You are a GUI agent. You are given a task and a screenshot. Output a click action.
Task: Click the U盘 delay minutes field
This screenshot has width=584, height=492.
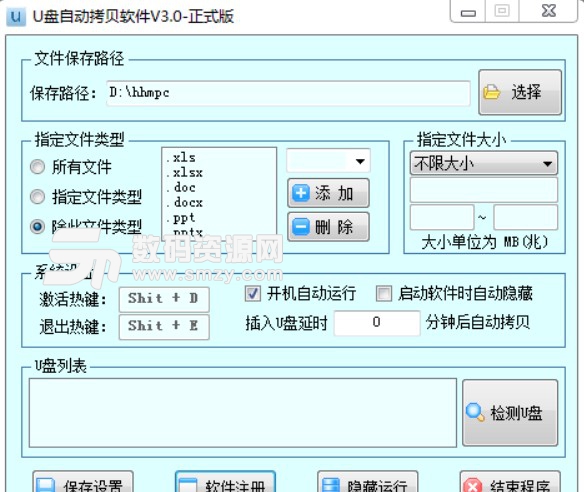tap(377, 323)
